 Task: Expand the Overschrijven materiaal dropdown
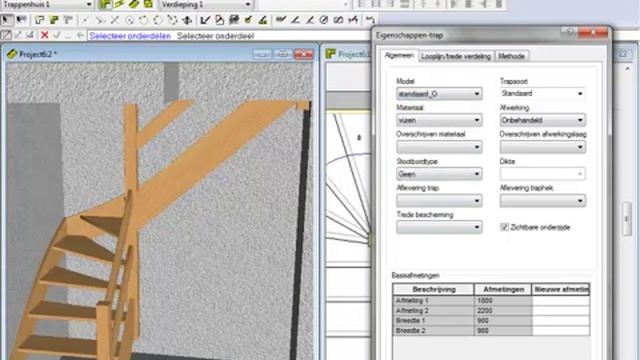(439, 147)
